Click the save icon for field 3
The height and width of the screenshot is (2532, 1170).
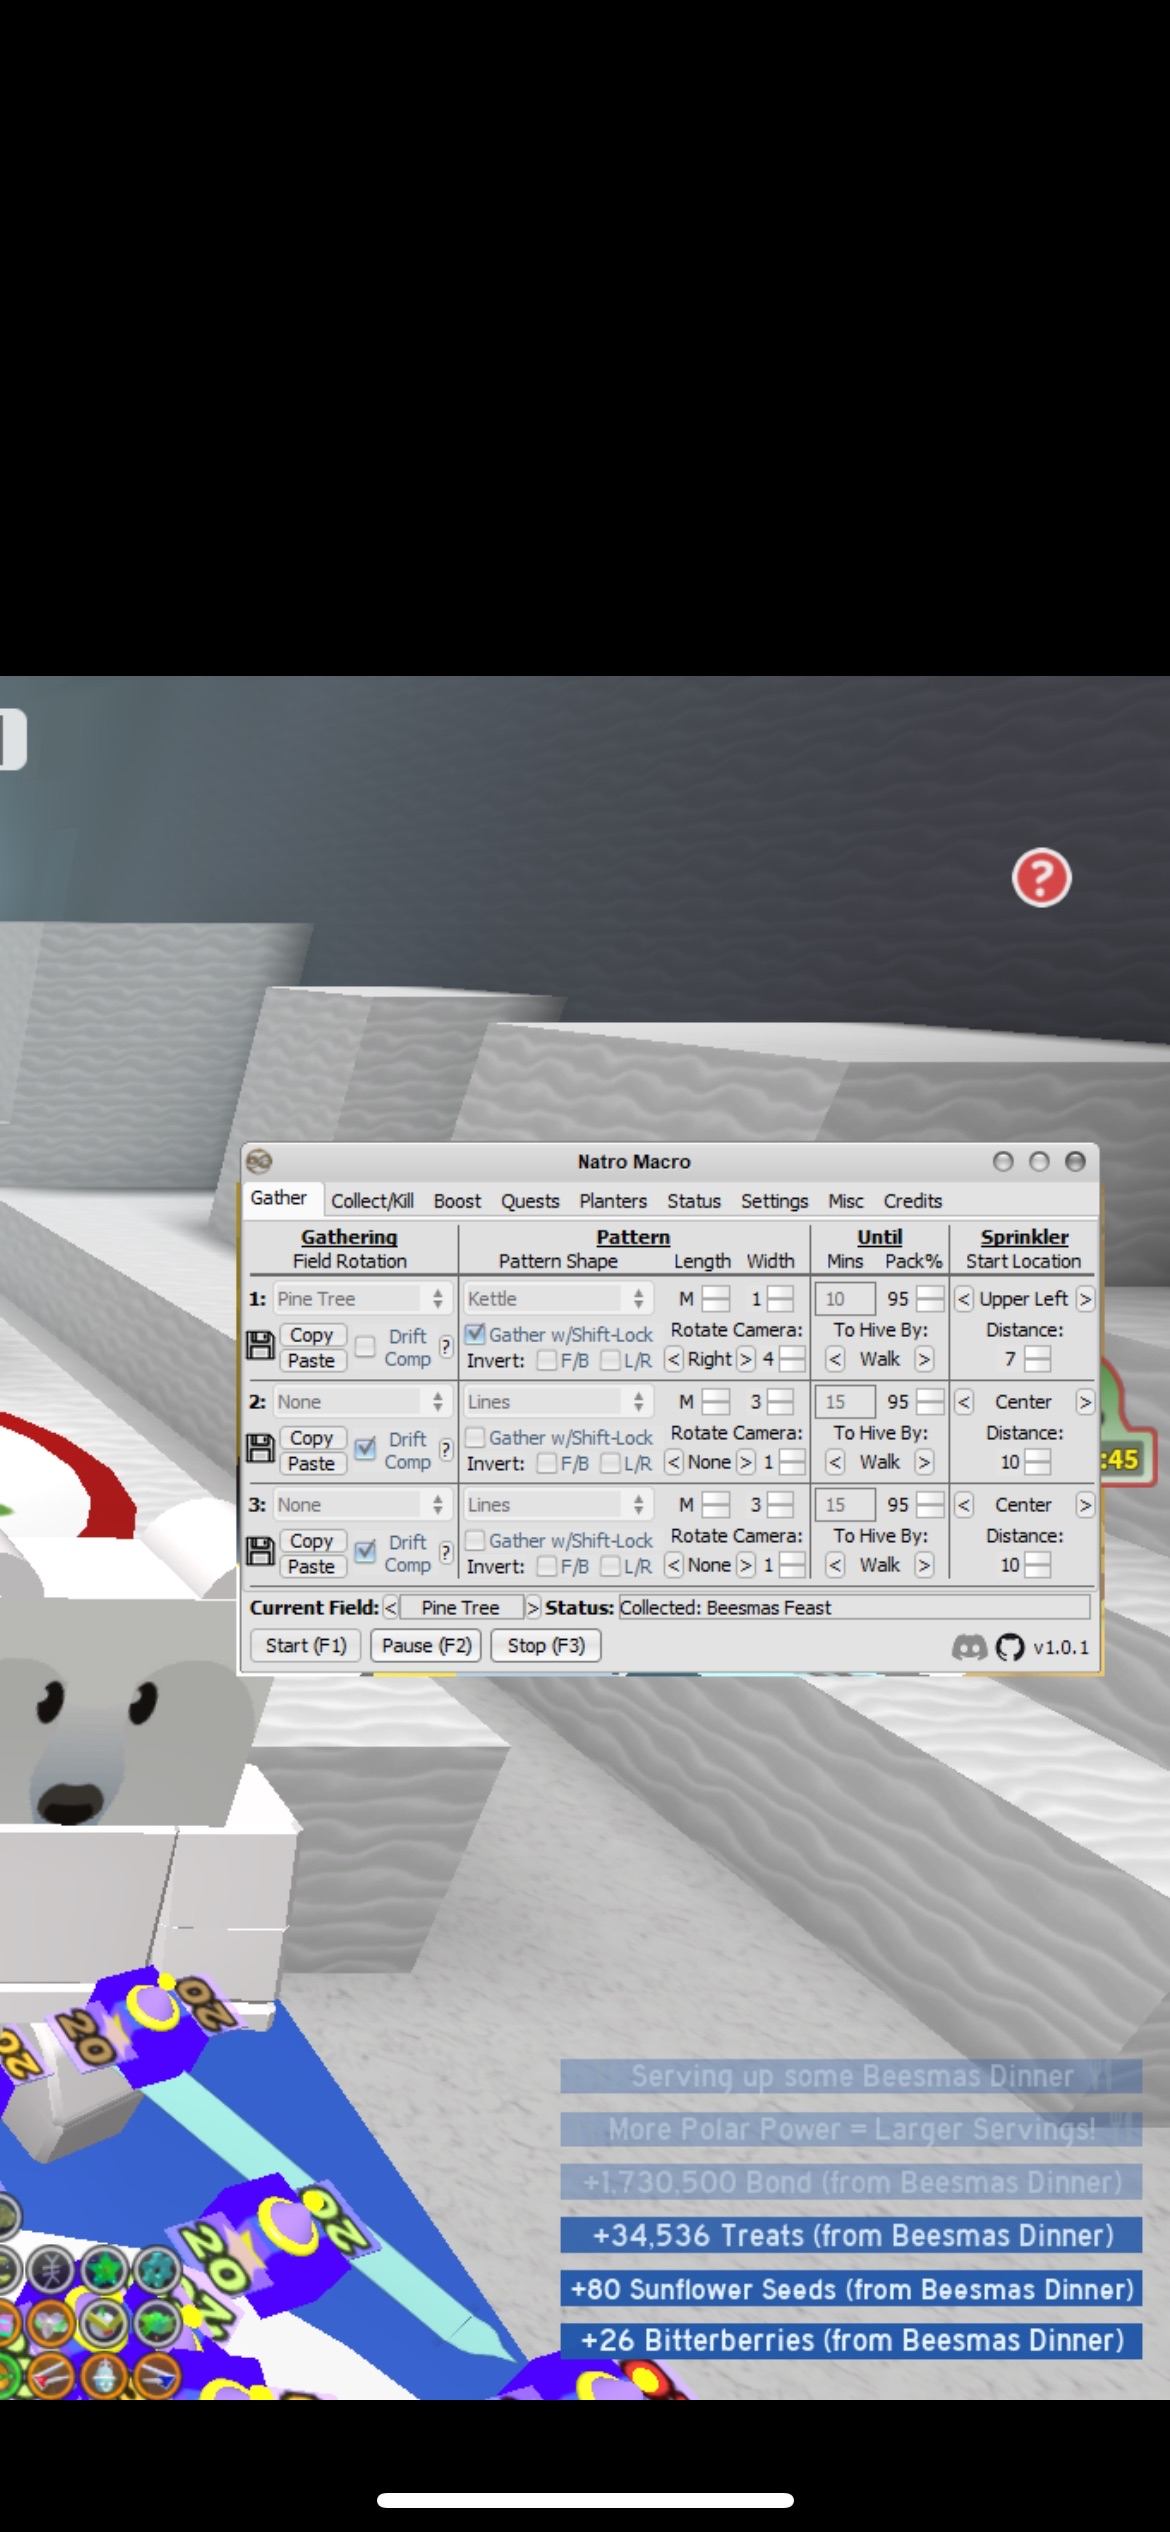tap(260, 1551)
